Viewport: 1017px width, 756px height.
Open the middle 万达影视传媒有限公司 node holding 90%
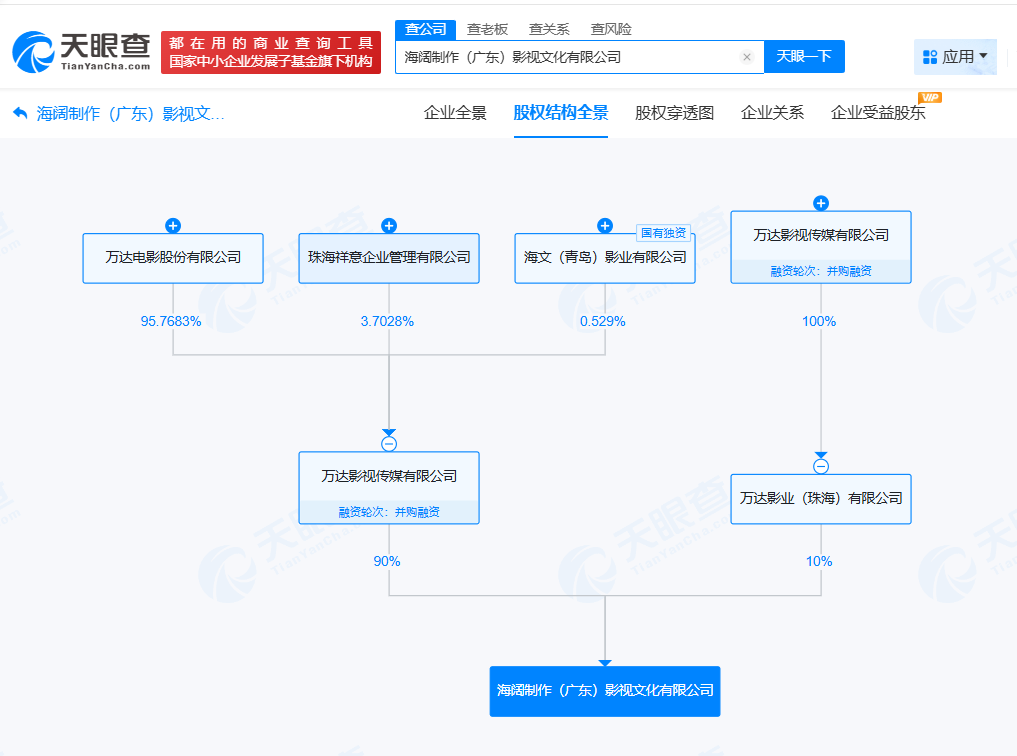(x=389, y=488)
